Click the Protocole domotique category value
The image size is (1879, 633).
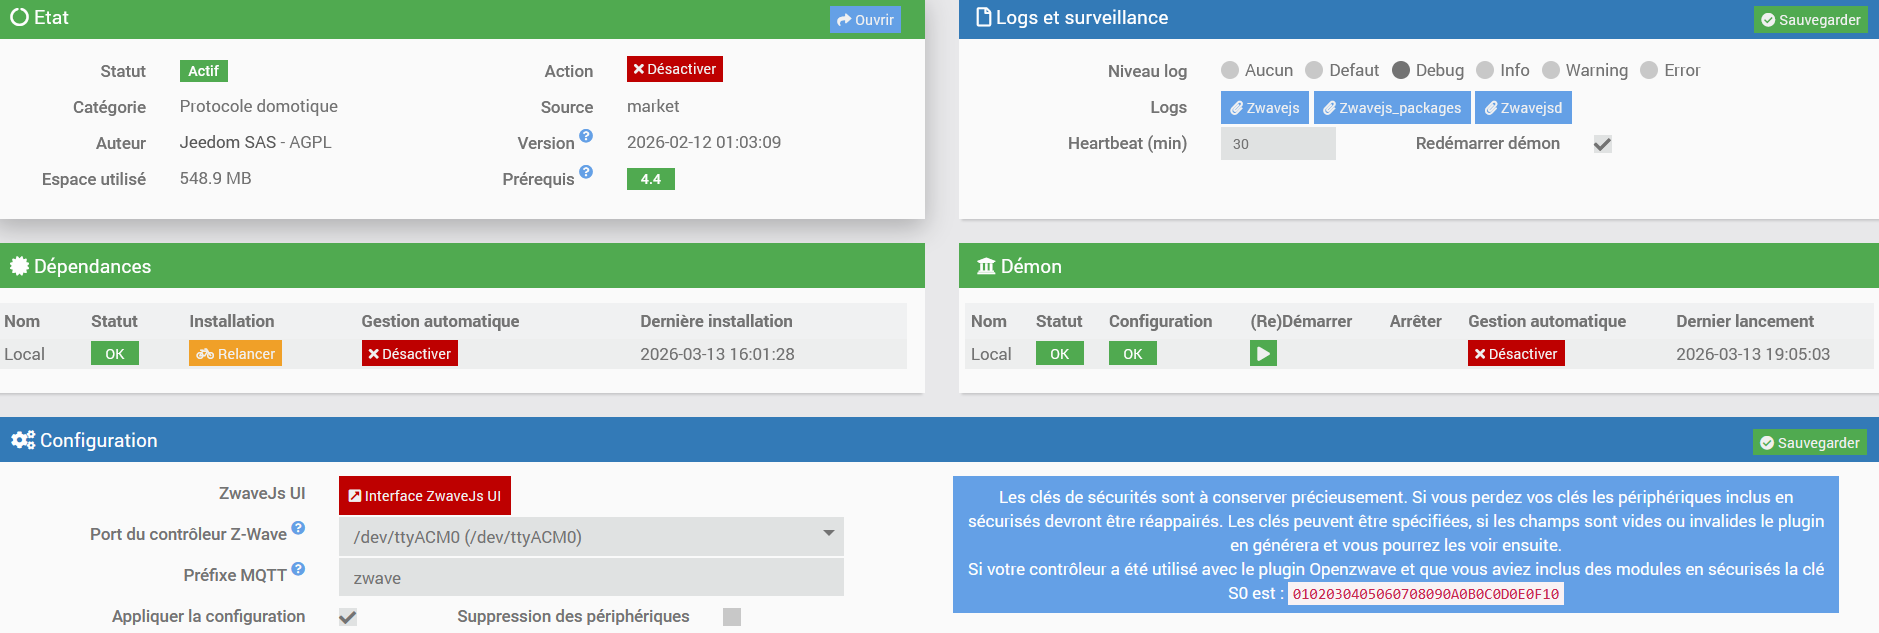[258, 106]
